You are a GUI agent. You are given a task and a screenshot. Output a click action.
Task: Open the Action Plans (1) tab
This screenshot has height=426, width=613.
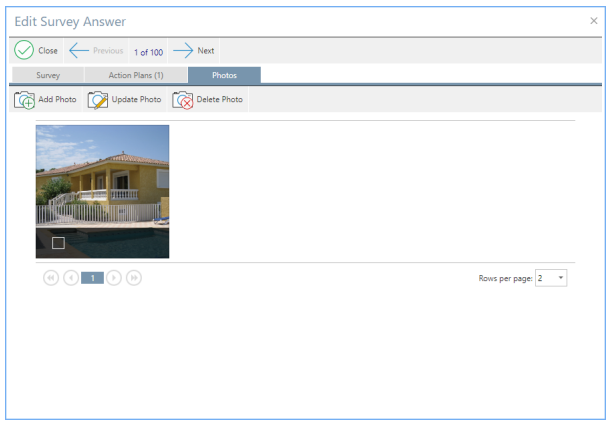pyautogui.click(x=136, y=75)
